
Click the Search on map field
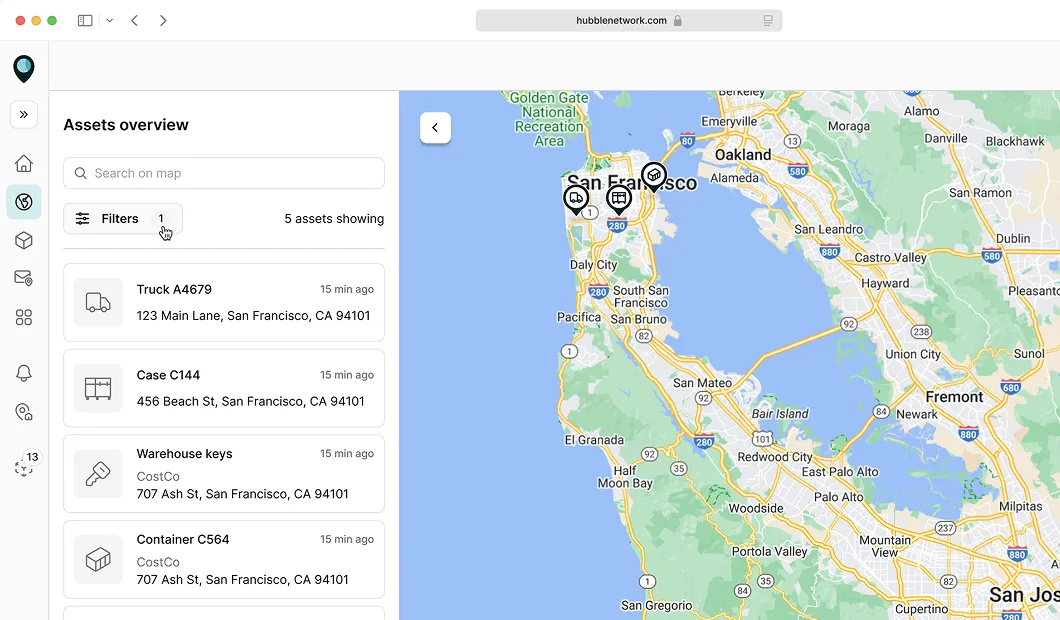[x=223, y=173]
